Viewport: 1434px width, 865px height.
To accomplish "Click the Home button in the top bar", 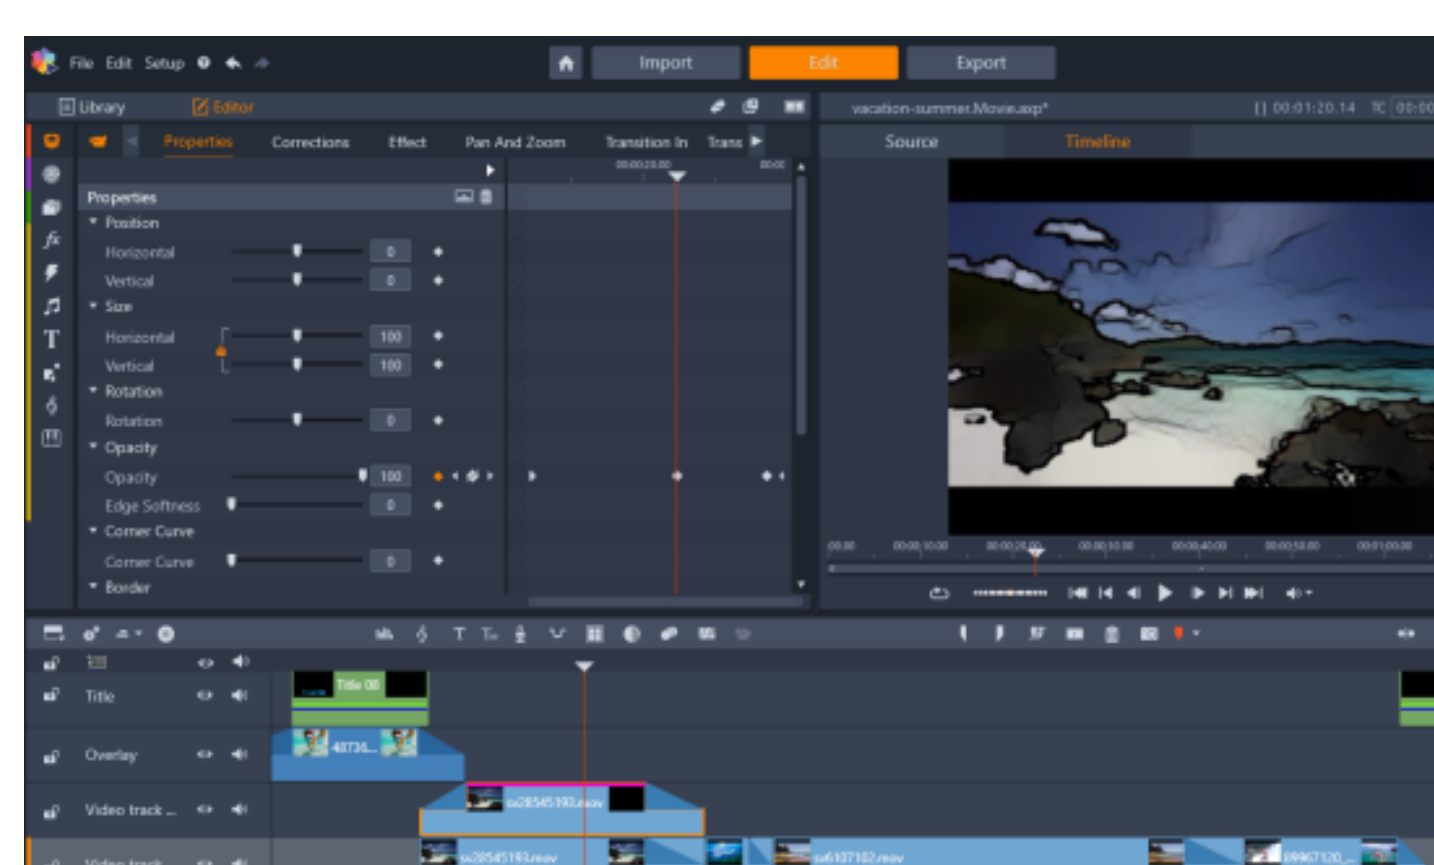I will click(566, 63).
